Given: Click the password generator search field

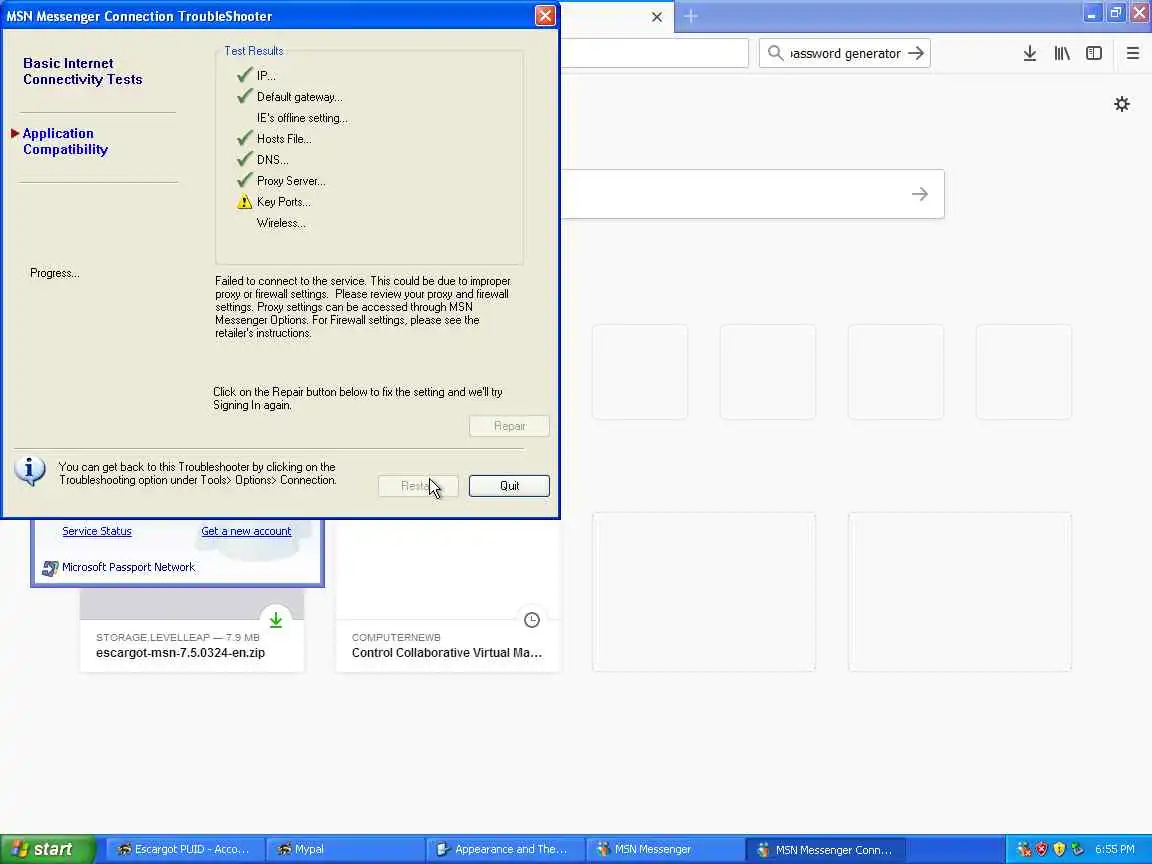Looking at the screenshot, I should coord(845,54).
